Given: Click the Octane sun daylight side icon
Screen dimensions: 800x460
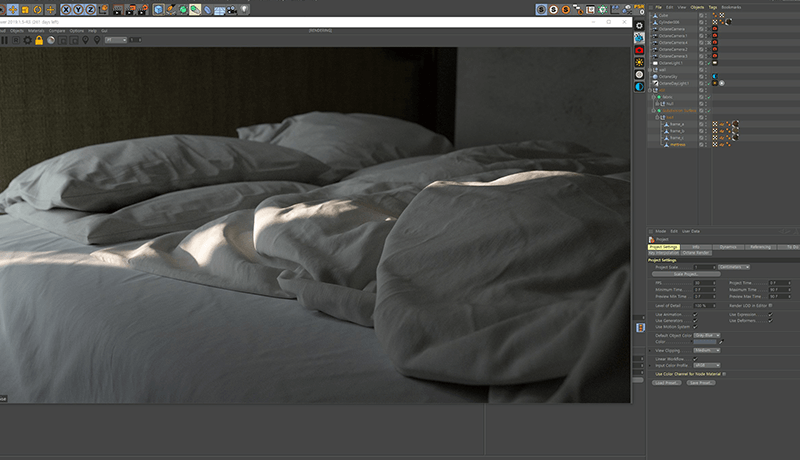Looking at the screenshot, I should click(639, 62).
